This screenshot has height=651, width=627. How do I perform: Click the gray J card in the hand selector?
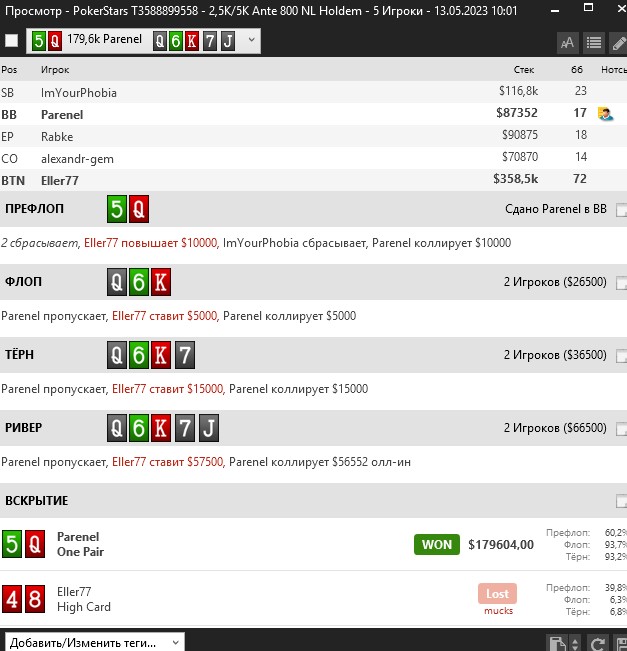pos(228,41)
